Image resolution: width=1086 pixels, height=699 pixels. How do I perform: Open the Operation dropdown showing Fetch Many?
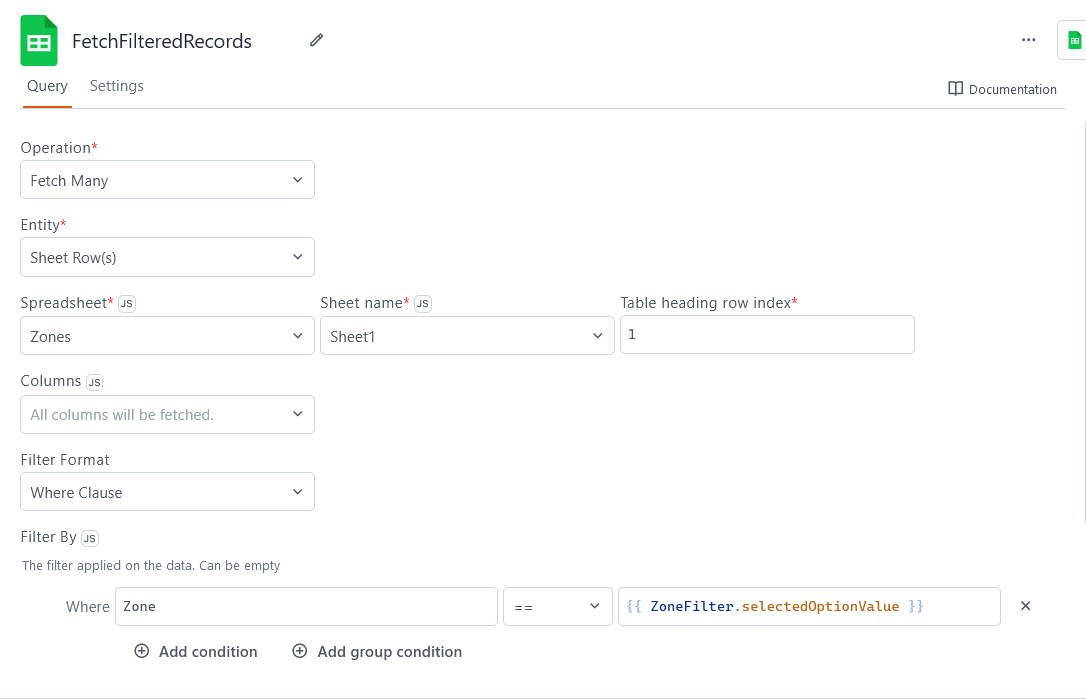pyautogui.click(x=167, y=179)
